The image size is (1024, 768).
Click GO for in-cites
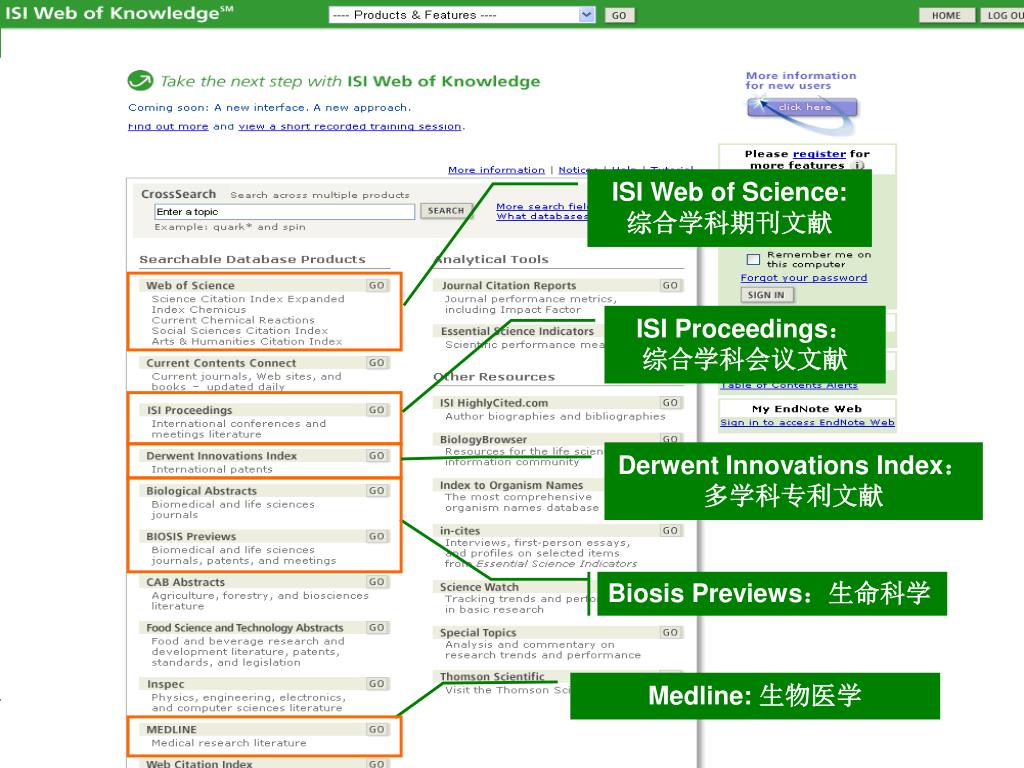tap(671, 531)
